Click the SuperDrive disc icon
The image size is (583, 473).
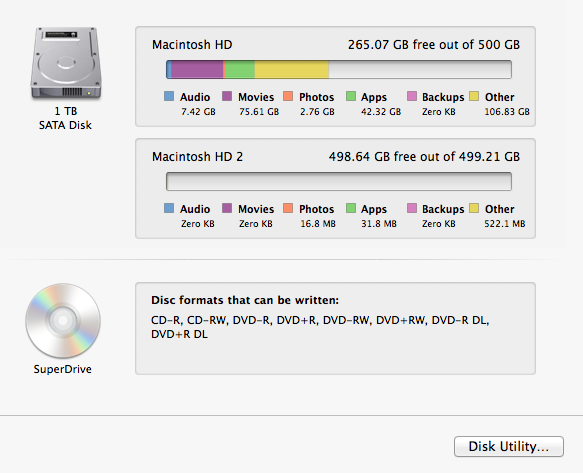click(63, 321)
